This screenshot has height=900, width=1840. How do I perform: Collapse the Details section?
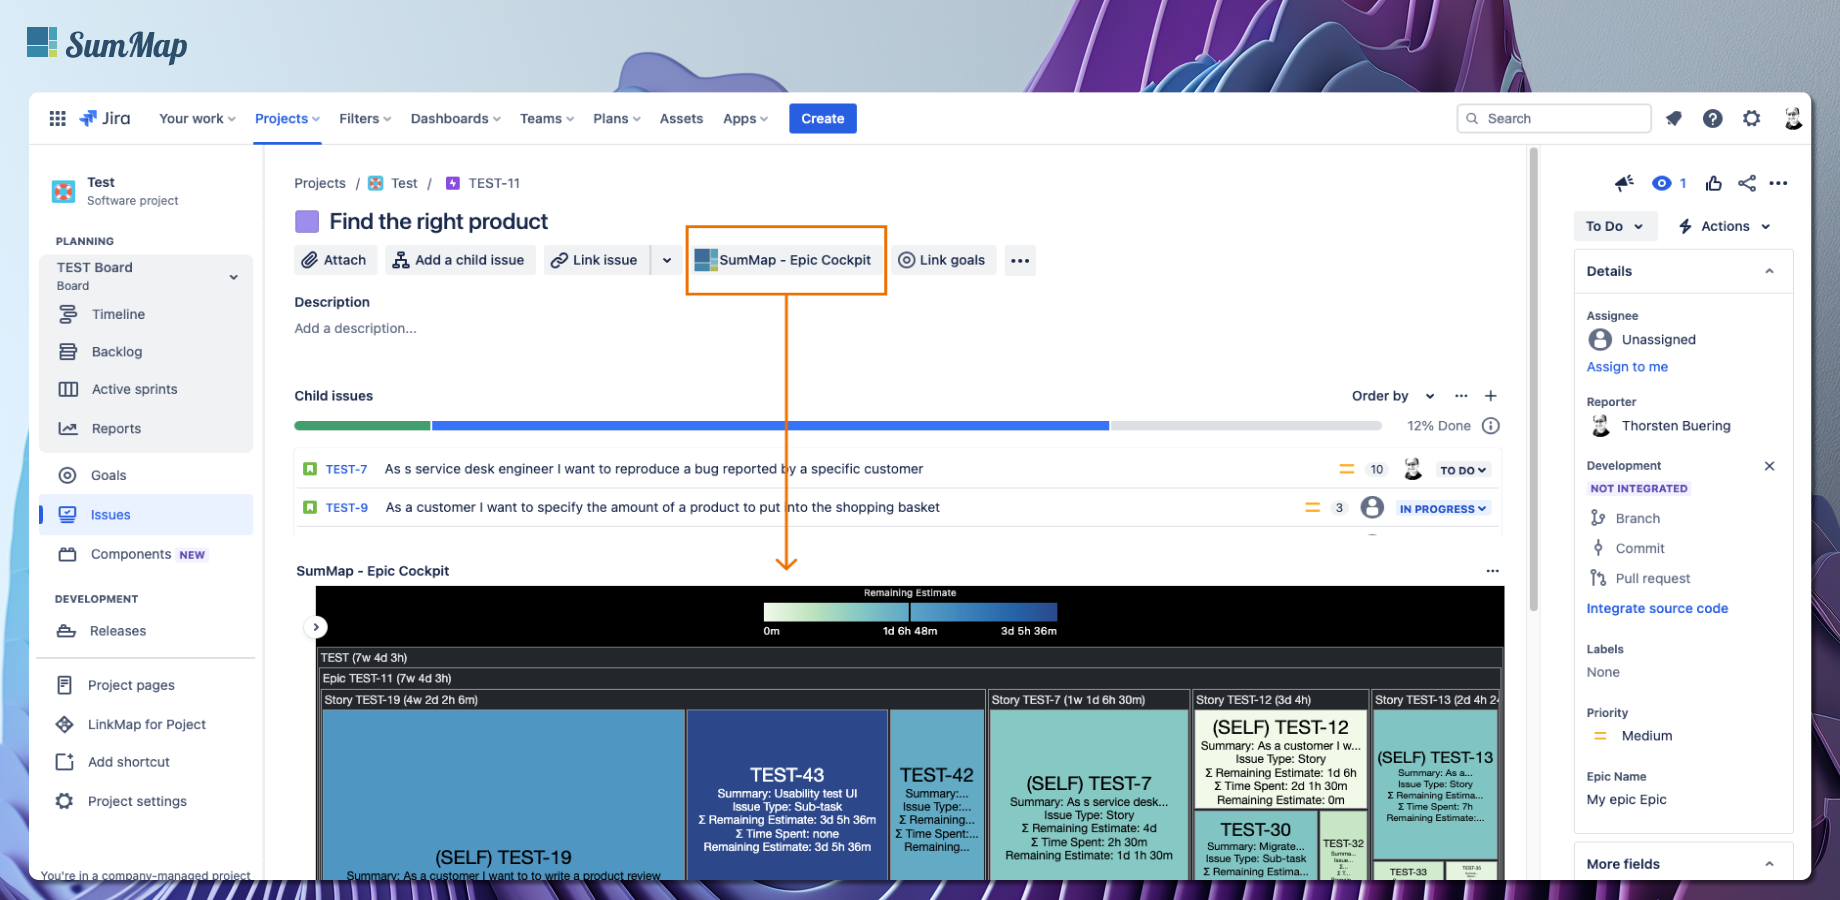[1769, 271]
